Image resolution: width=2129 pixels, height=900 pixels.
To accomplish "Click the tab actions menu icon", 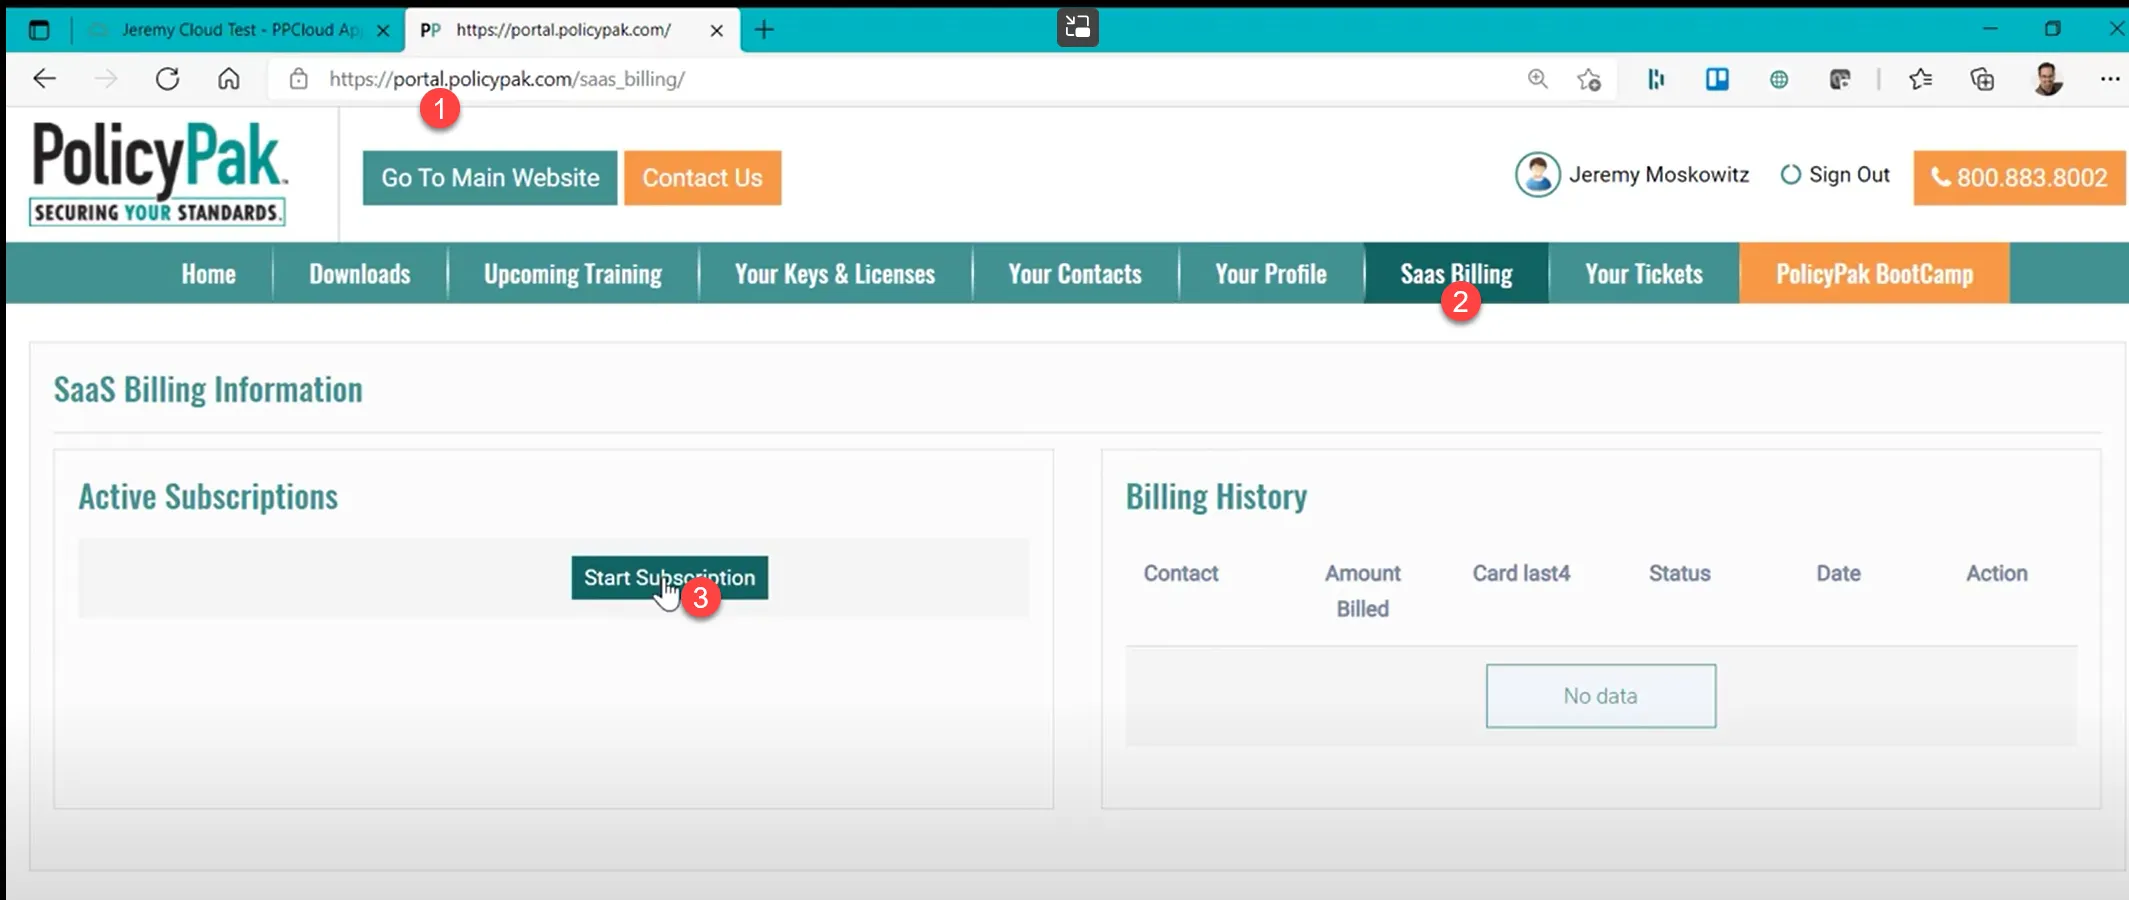I will 39,30.
